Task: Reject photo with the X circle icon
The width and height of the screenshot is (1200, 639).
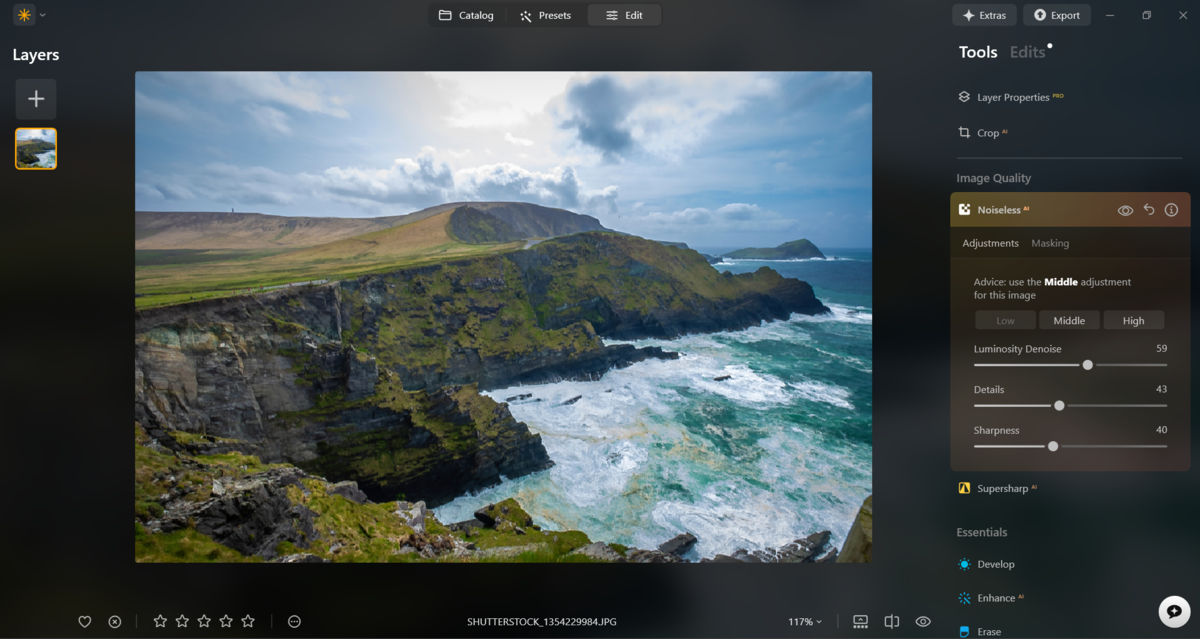Action: tap(115, 622)
